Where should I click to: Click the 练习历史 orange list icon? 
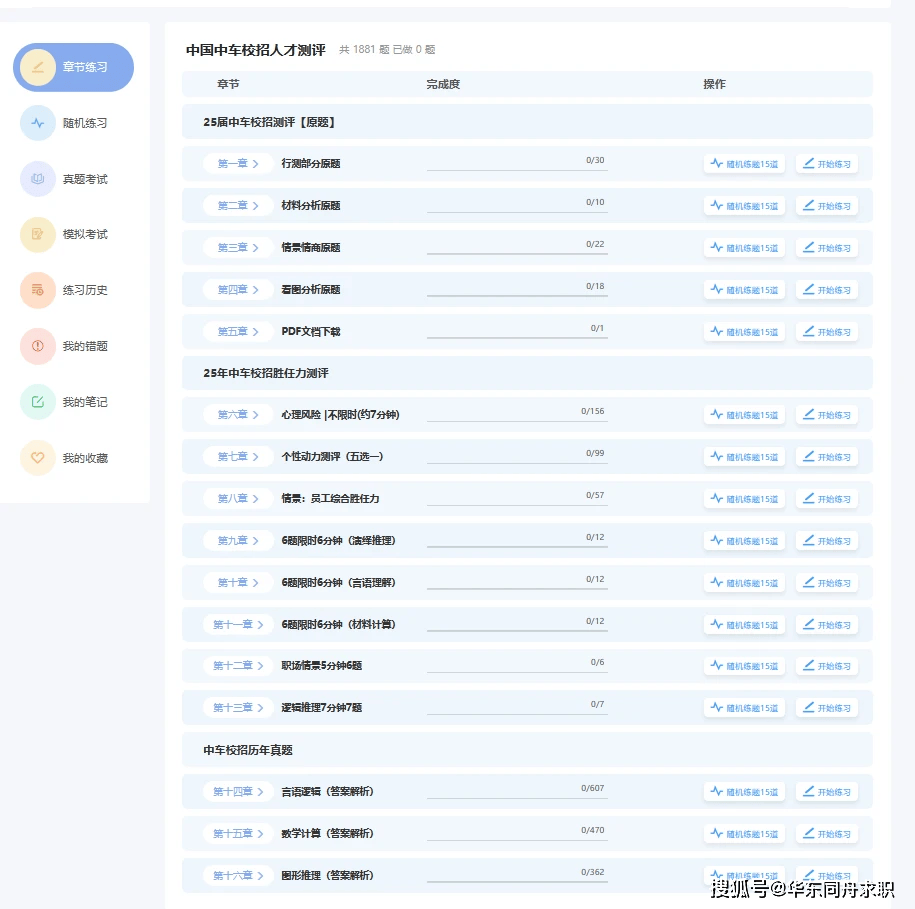(x=38, y=290)
